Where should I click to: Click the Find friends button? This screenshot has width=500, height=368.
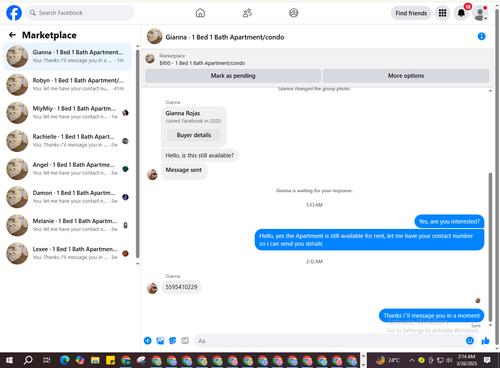411,13
